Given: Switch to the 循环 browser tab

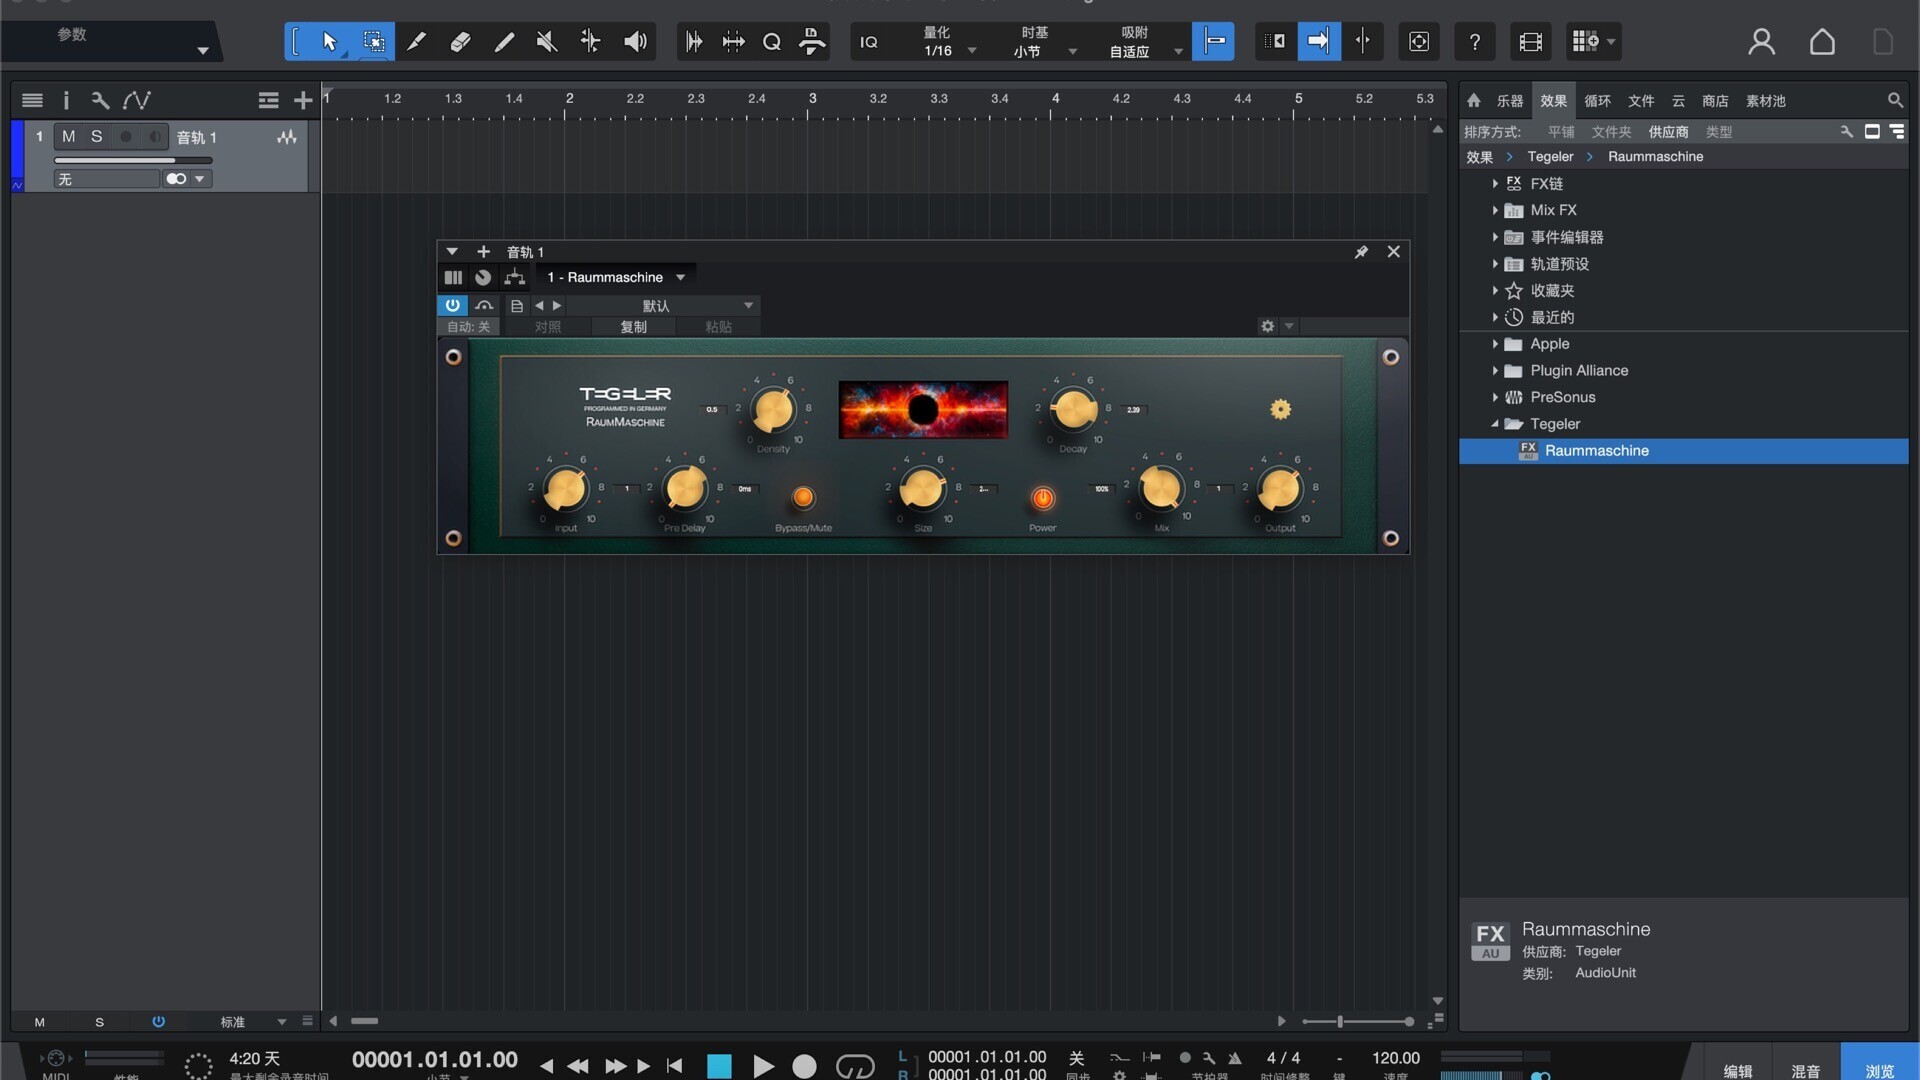Looking at the screenshot, I should 1597,101.
